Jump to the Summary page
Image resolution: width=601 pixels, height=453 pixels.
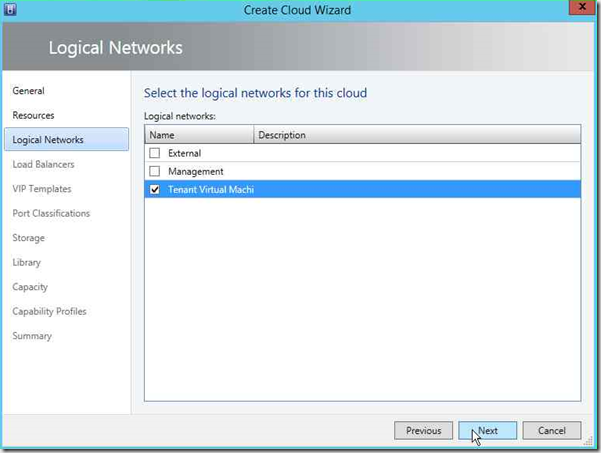pos(32,336)
